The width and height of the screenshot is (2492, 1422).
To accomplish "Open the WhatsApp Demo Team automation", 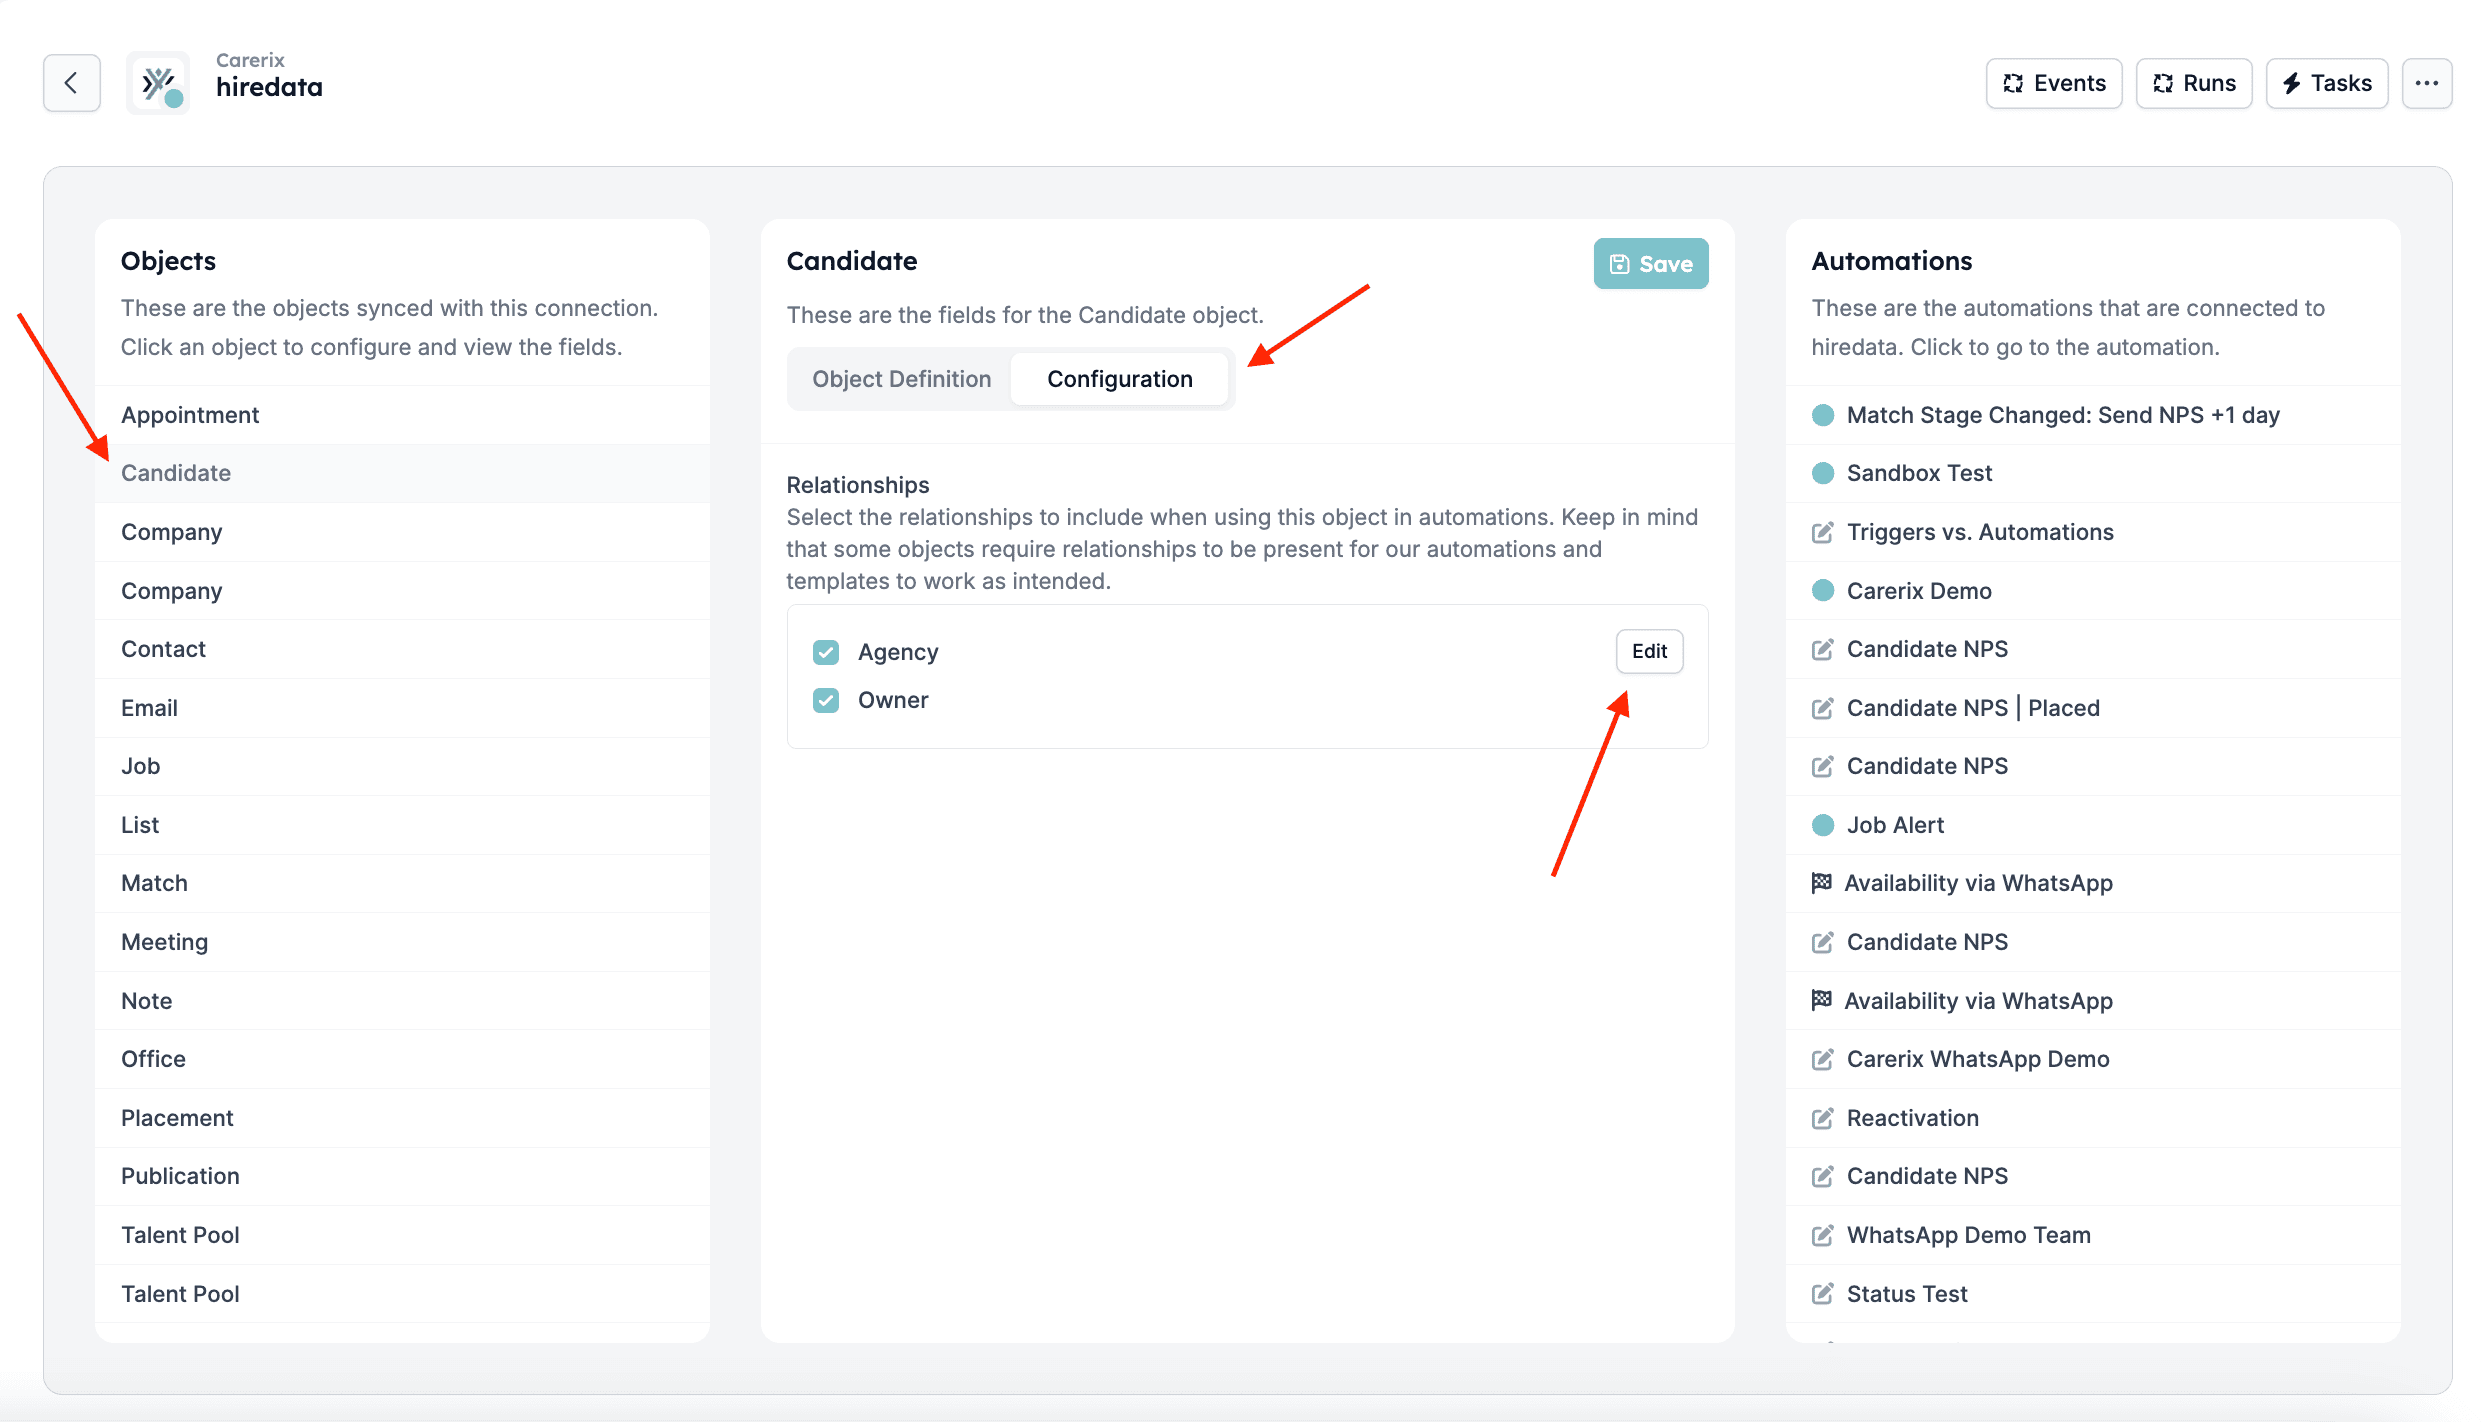I will coord(2093,1235).
